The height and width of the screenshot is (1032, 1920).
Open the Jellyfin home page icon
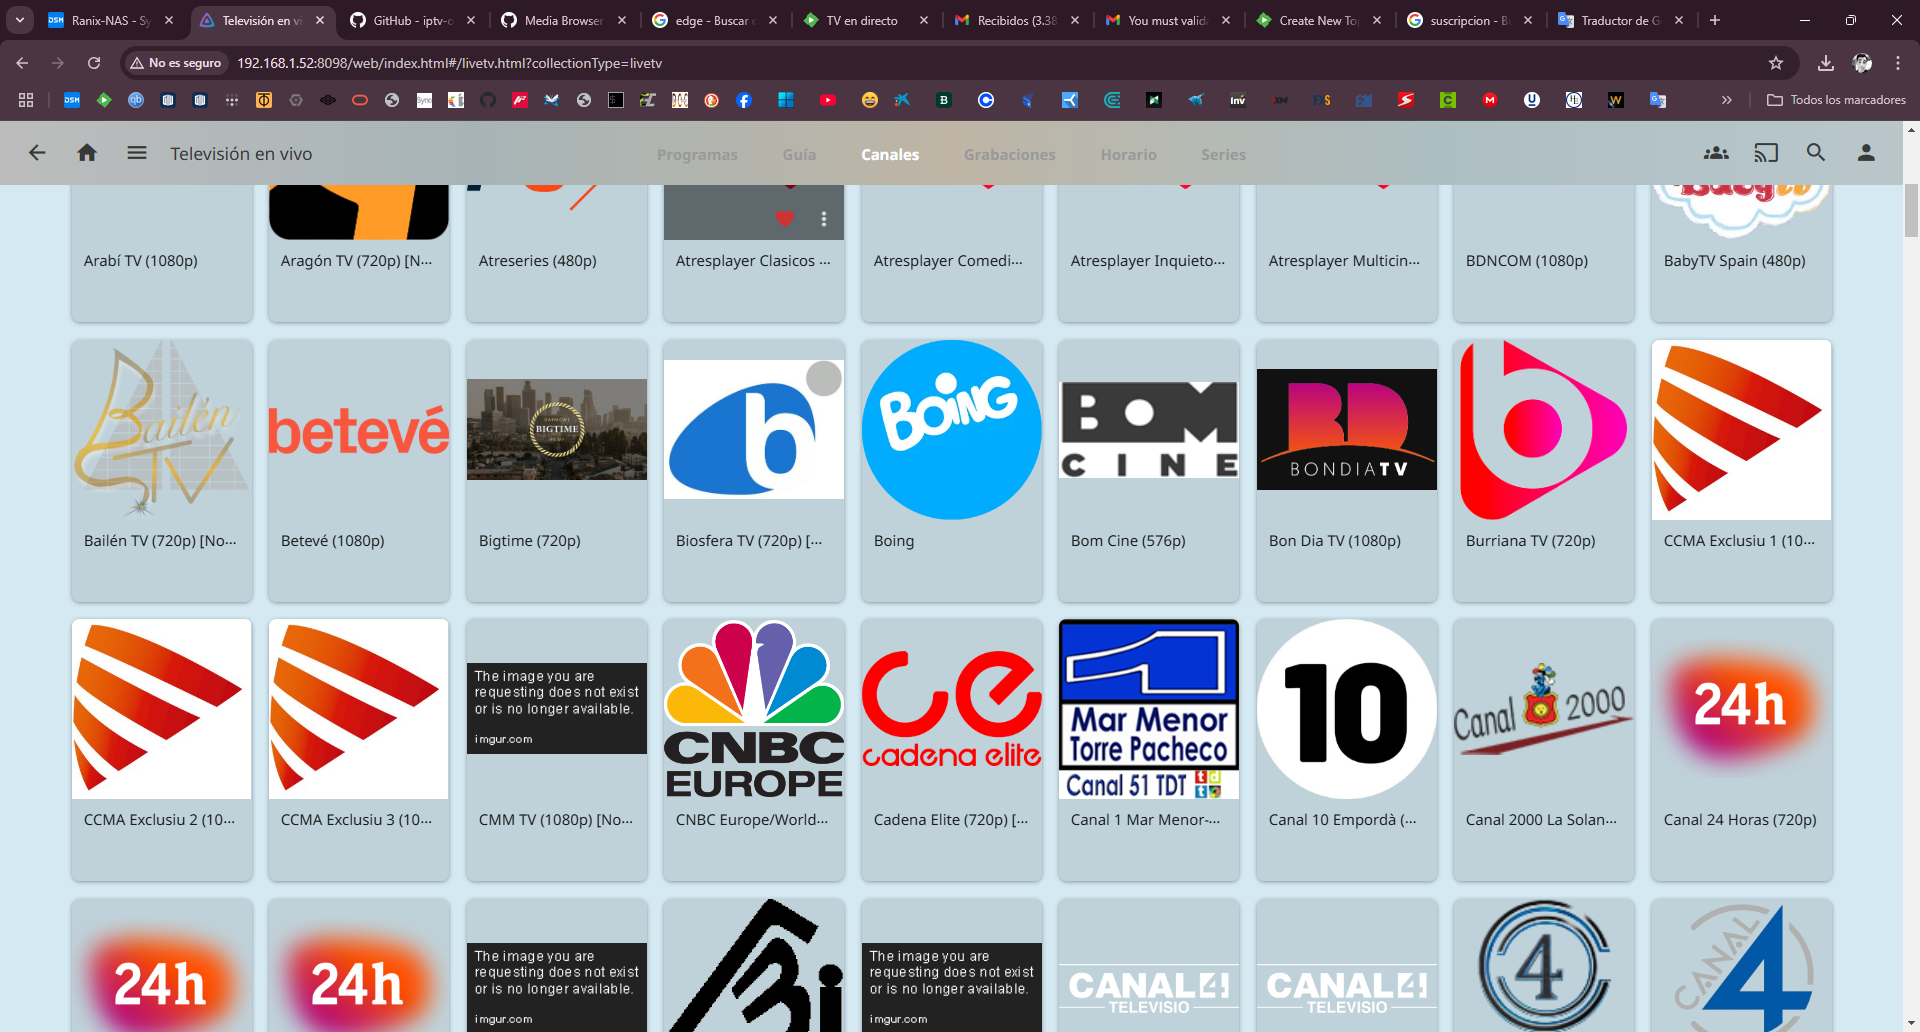pos(87,153)
